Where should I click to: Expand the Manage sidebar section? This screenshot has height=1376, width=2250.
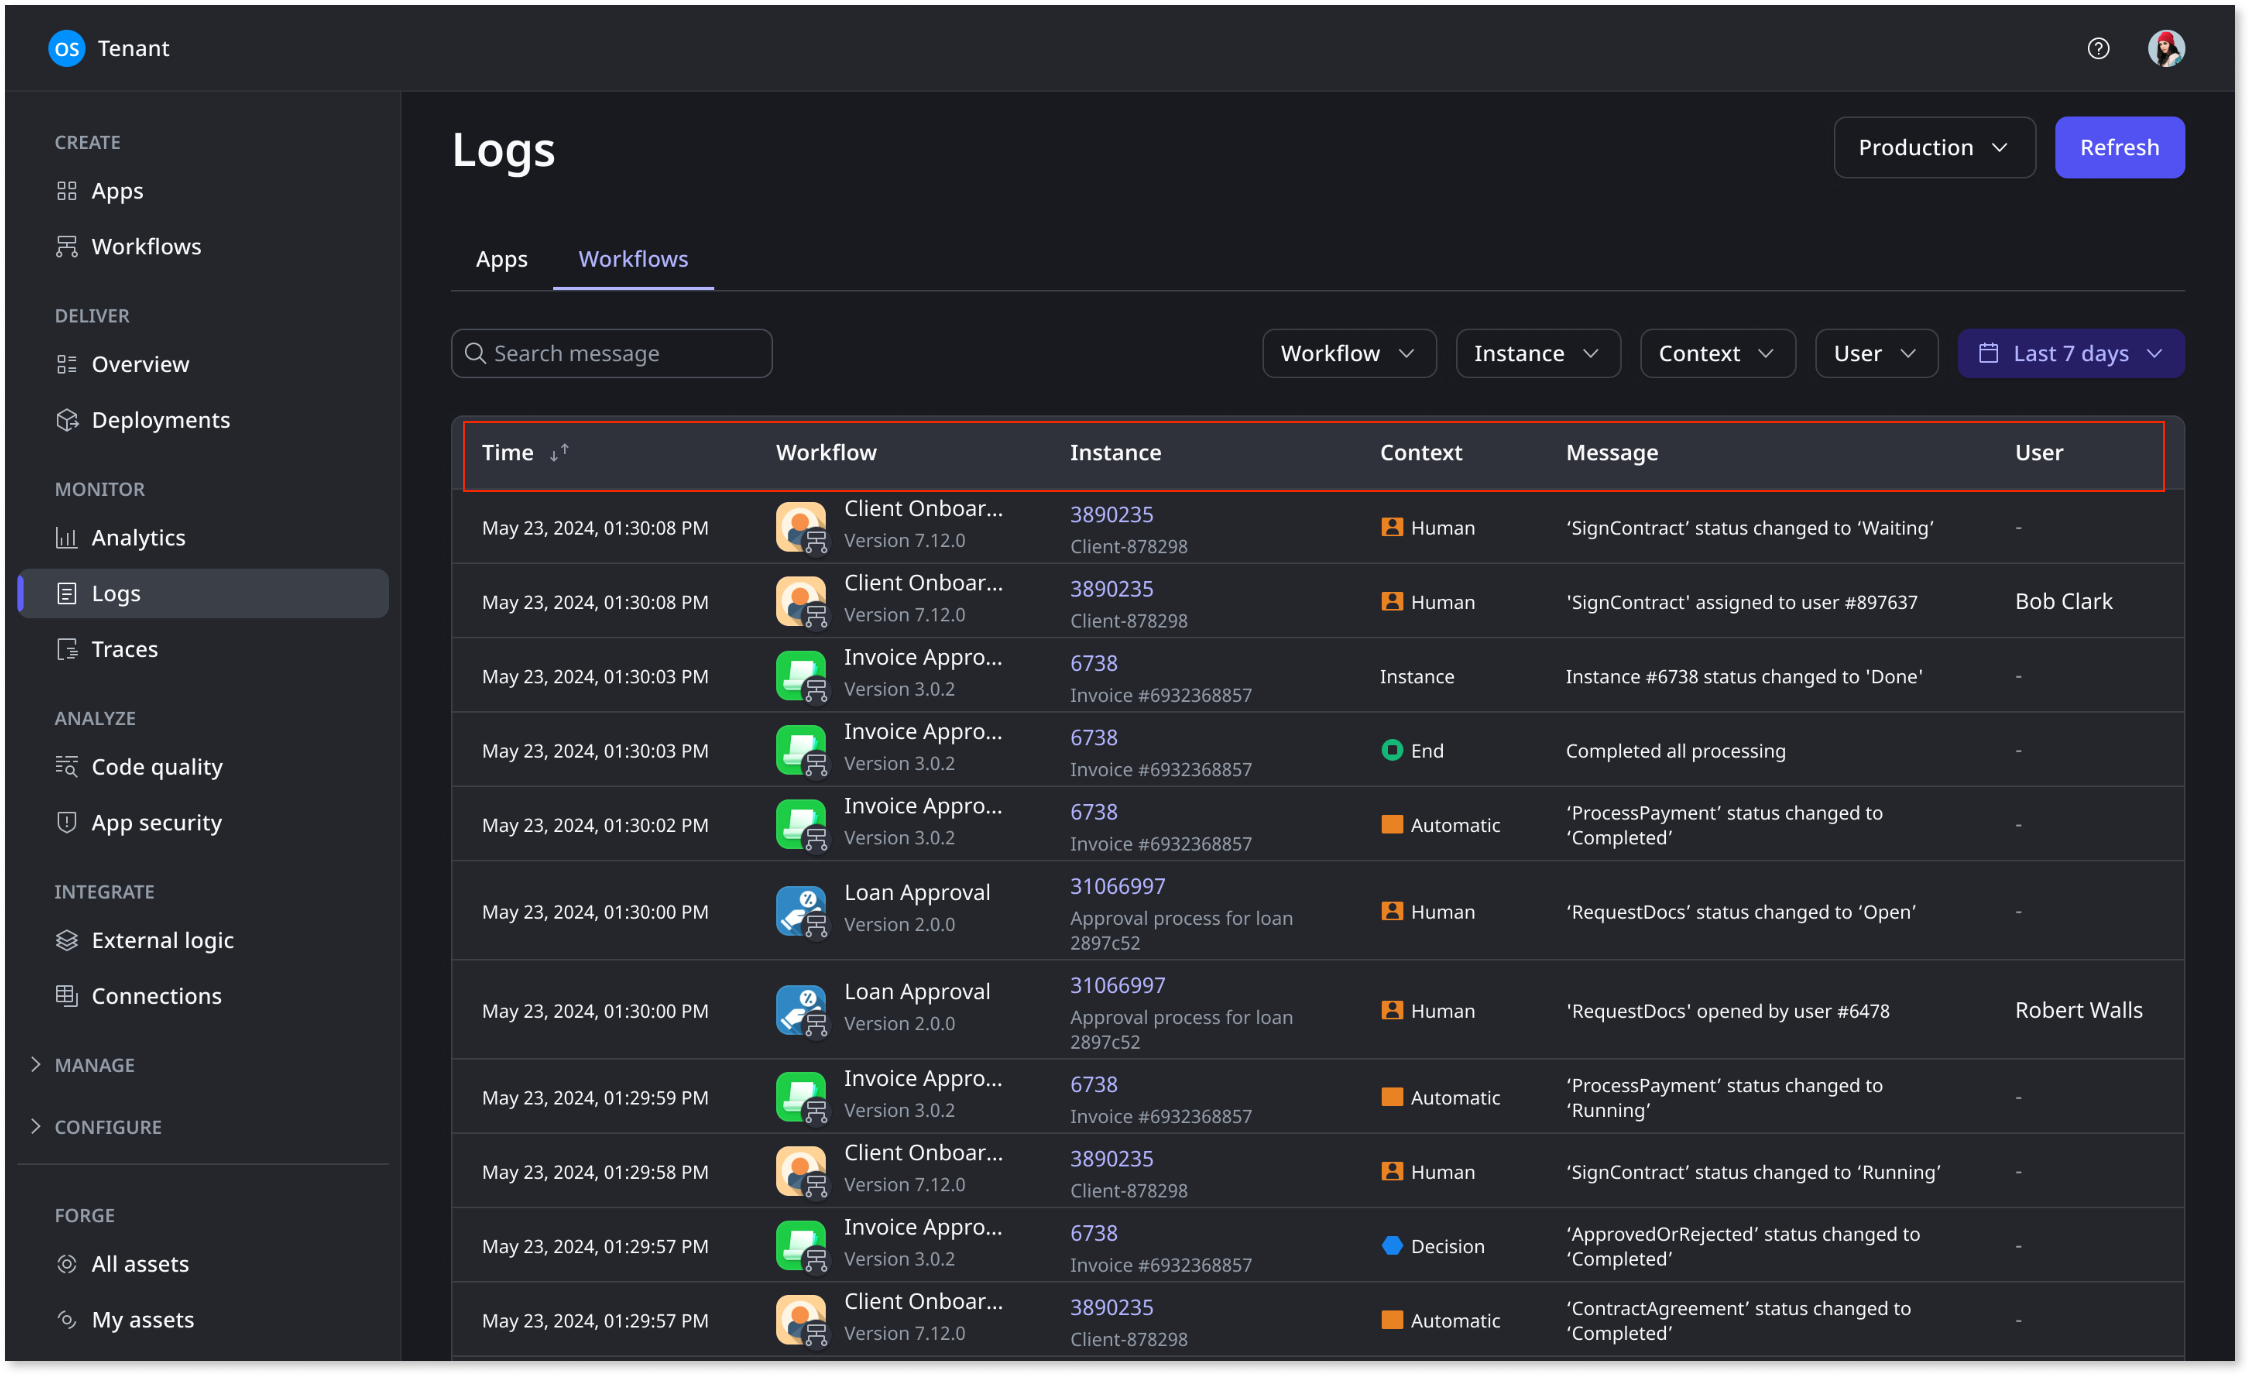95,1064
